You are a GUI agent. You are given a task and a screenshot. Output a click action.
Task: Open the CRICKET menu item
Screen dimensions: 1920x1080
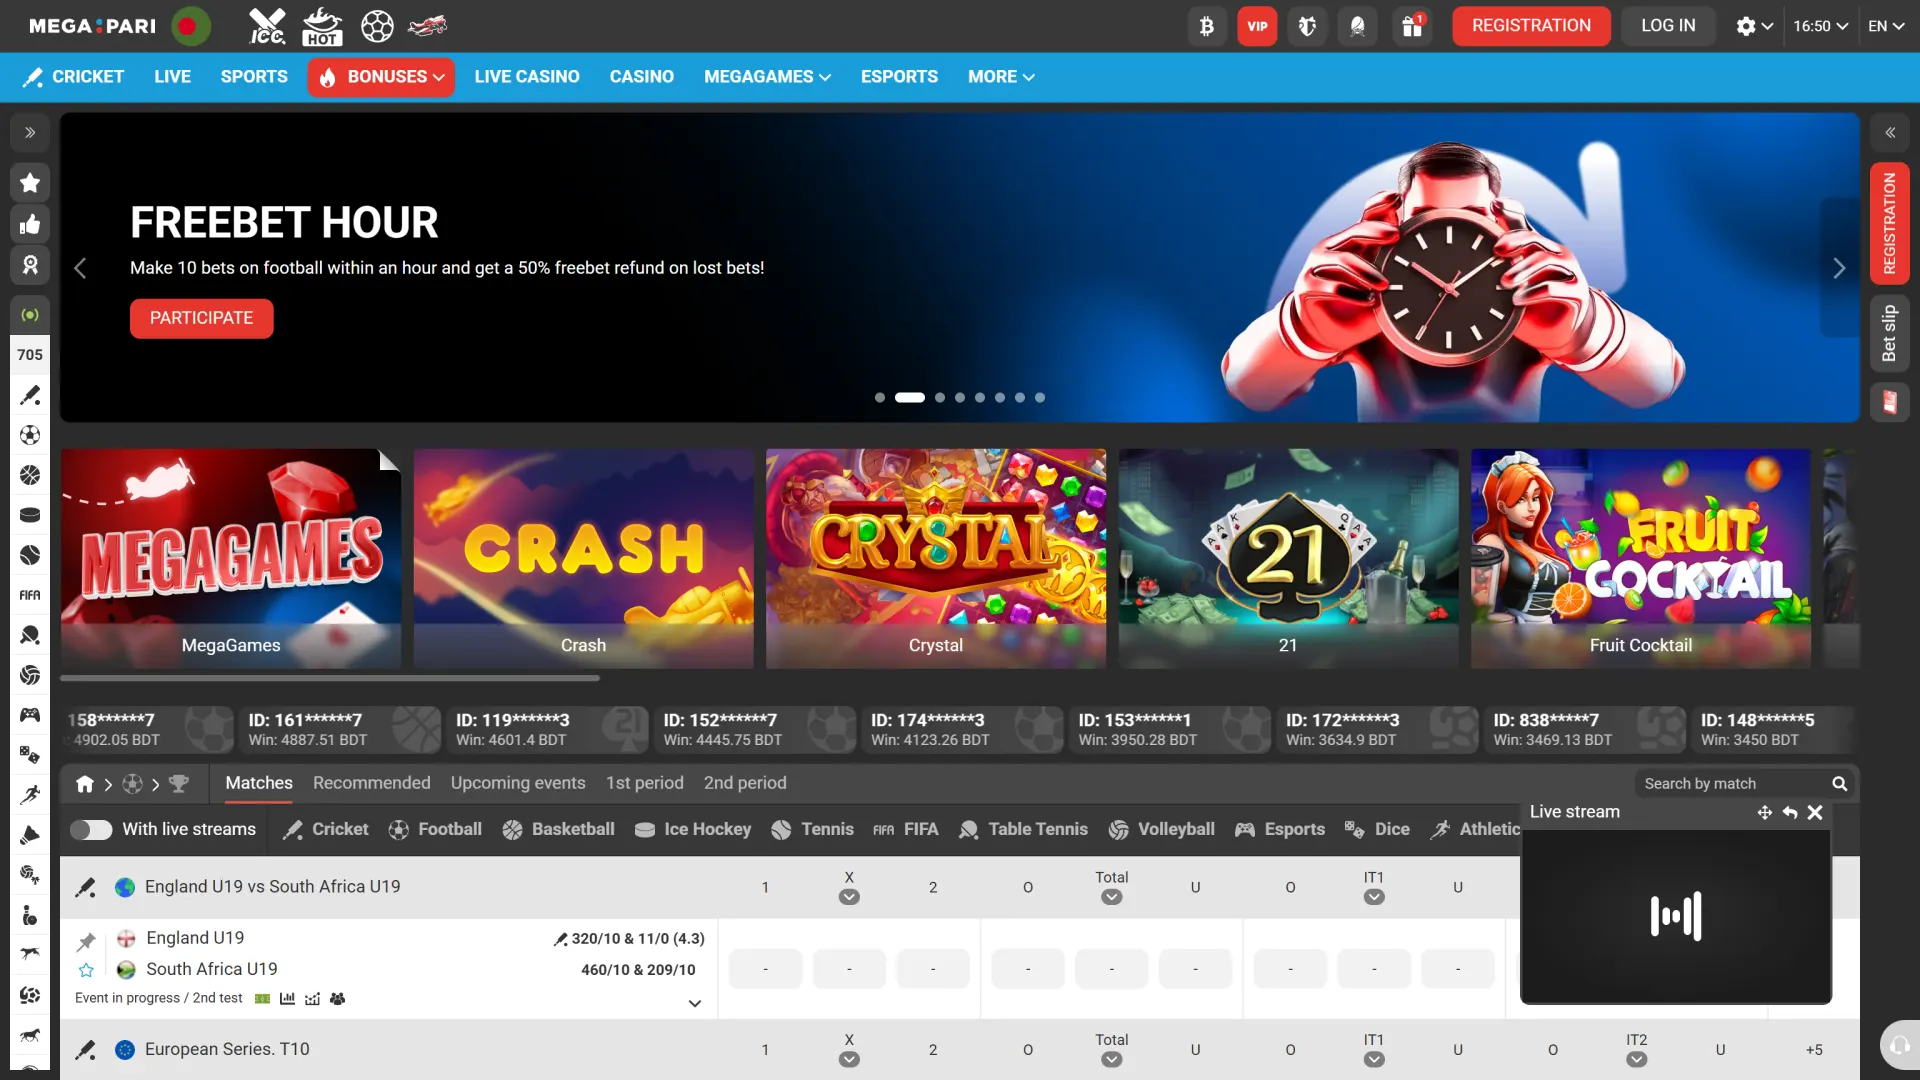click(x=74, y=77)
